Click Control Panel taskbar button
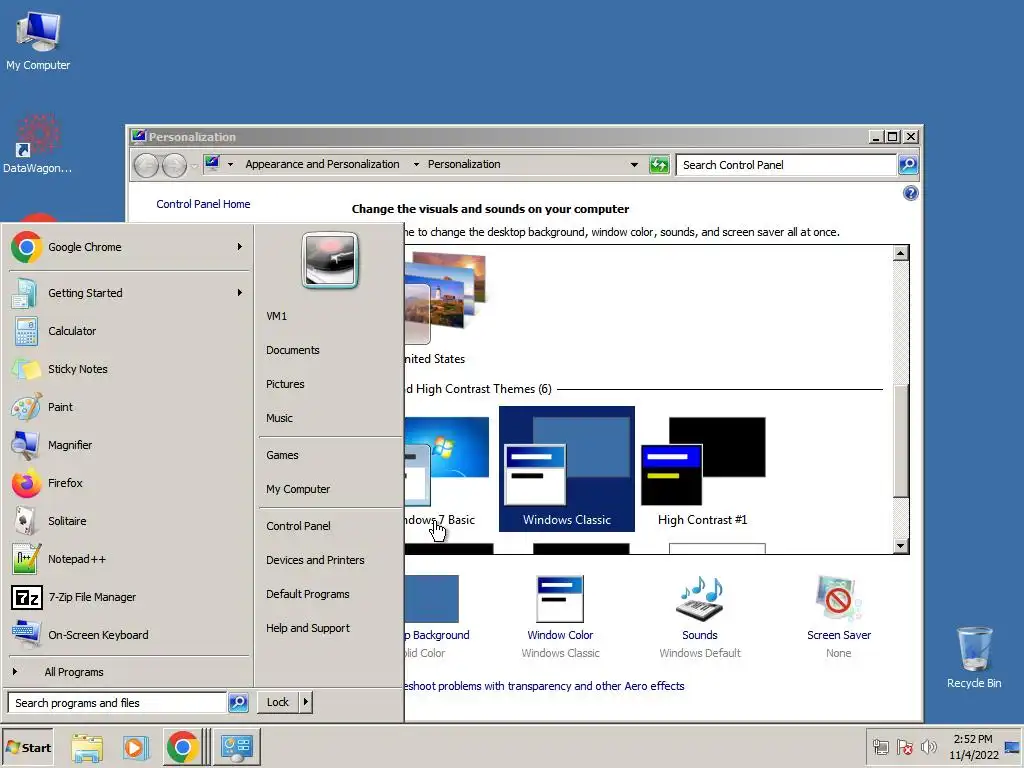Screen dimensions: 1024x768 (236, 747)
